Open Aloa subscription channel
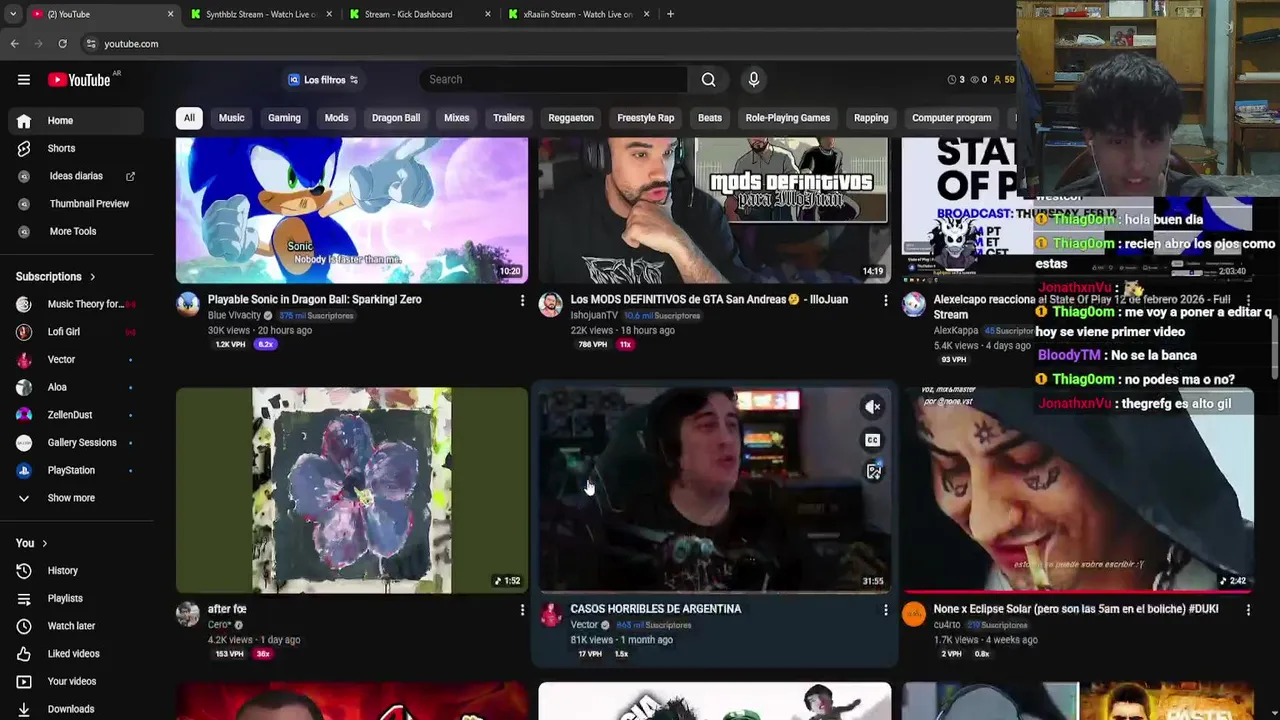 [x=76, y=387]
